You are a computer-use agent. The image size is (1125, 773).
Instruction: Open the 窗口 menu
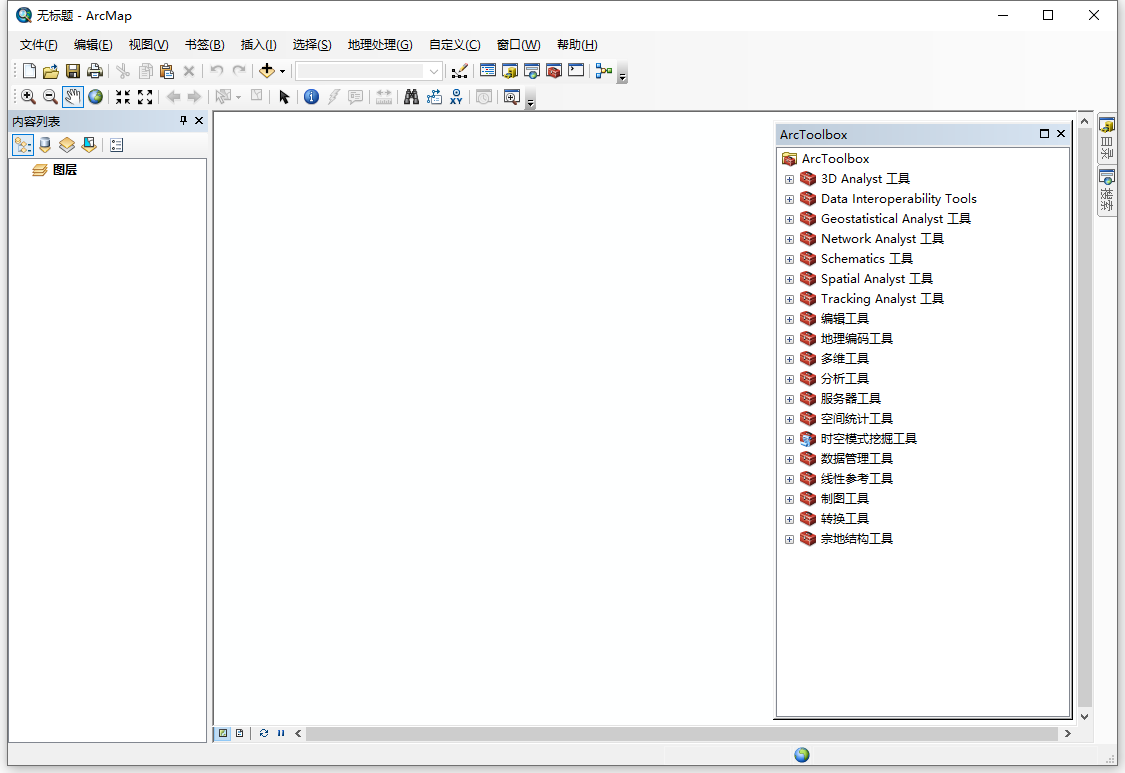point(519,44)
